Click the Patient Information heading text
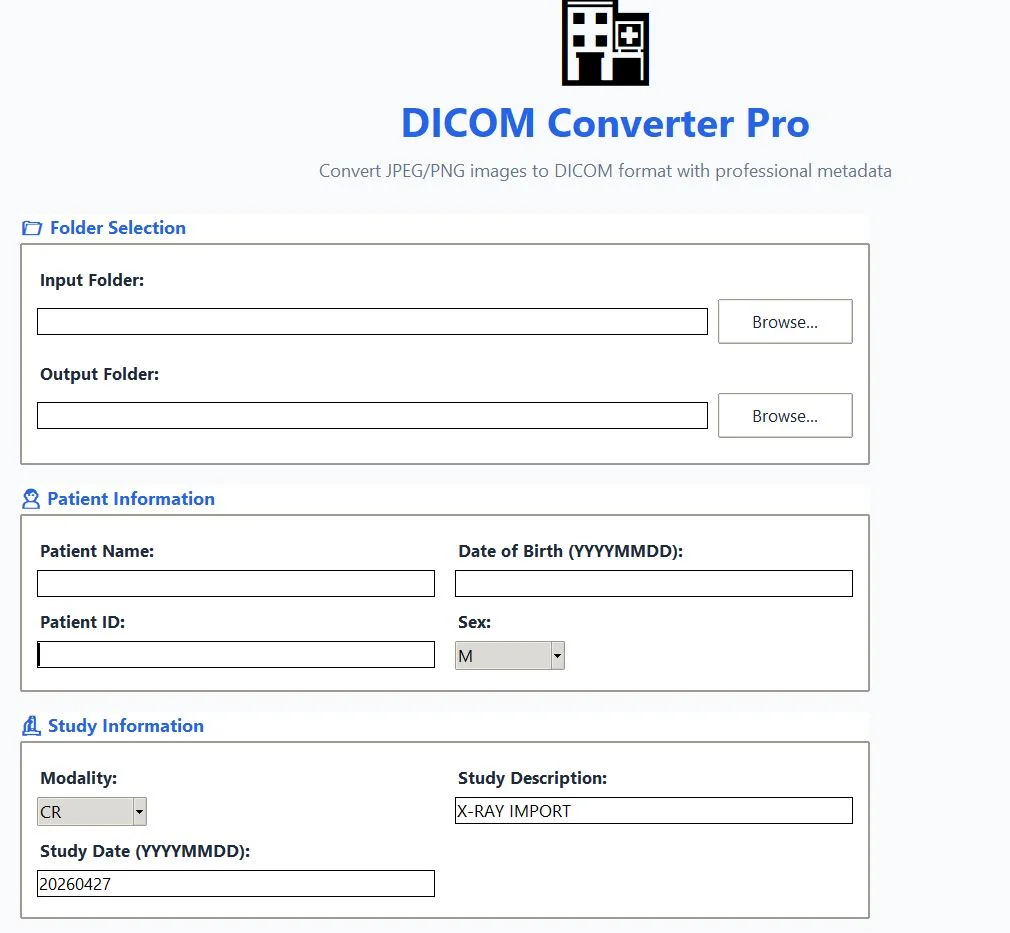The height and width of the screenshot is (933, 1010). click(131, 499)
